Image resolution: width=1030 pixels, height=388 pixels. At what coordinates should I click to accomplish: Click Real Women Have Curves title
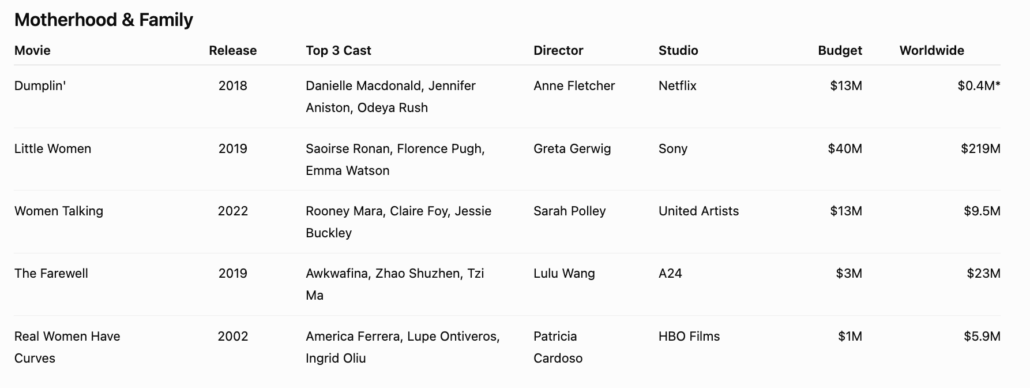pyautogui.click(x=67, y=347)
